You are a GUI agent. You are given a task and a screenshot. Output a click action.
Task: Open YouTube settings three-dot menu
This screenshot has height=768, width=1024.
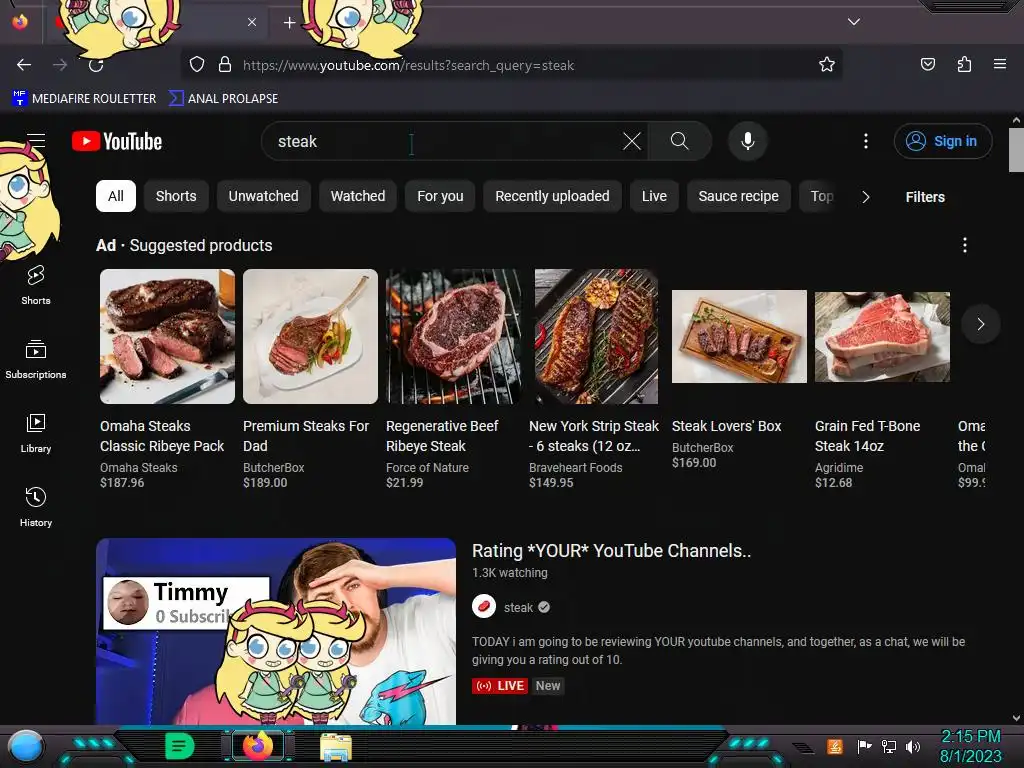866,141
